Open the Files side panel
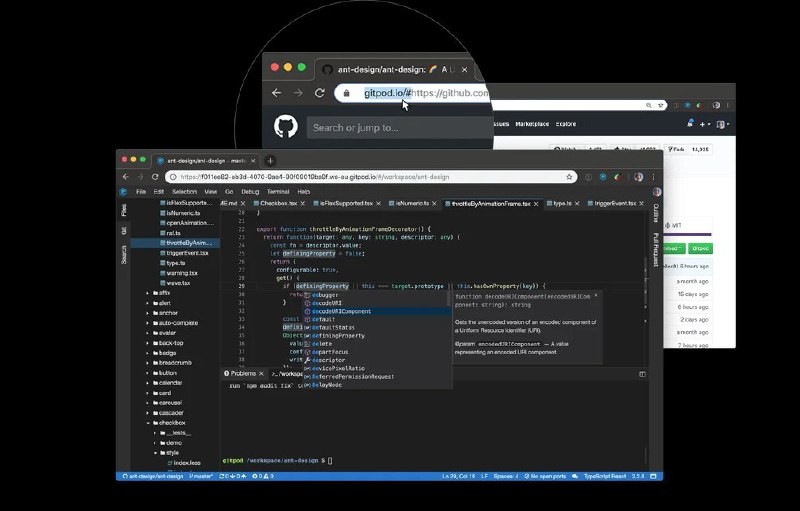The image size is (800, 511). click(124, 211)
